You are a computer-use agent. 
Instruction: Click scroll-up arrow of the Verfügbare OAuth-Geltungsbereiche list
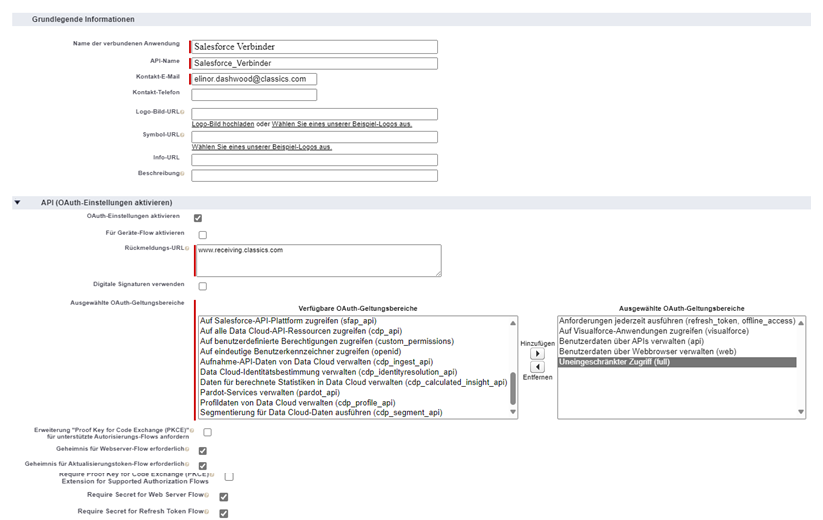coord(513,323)
